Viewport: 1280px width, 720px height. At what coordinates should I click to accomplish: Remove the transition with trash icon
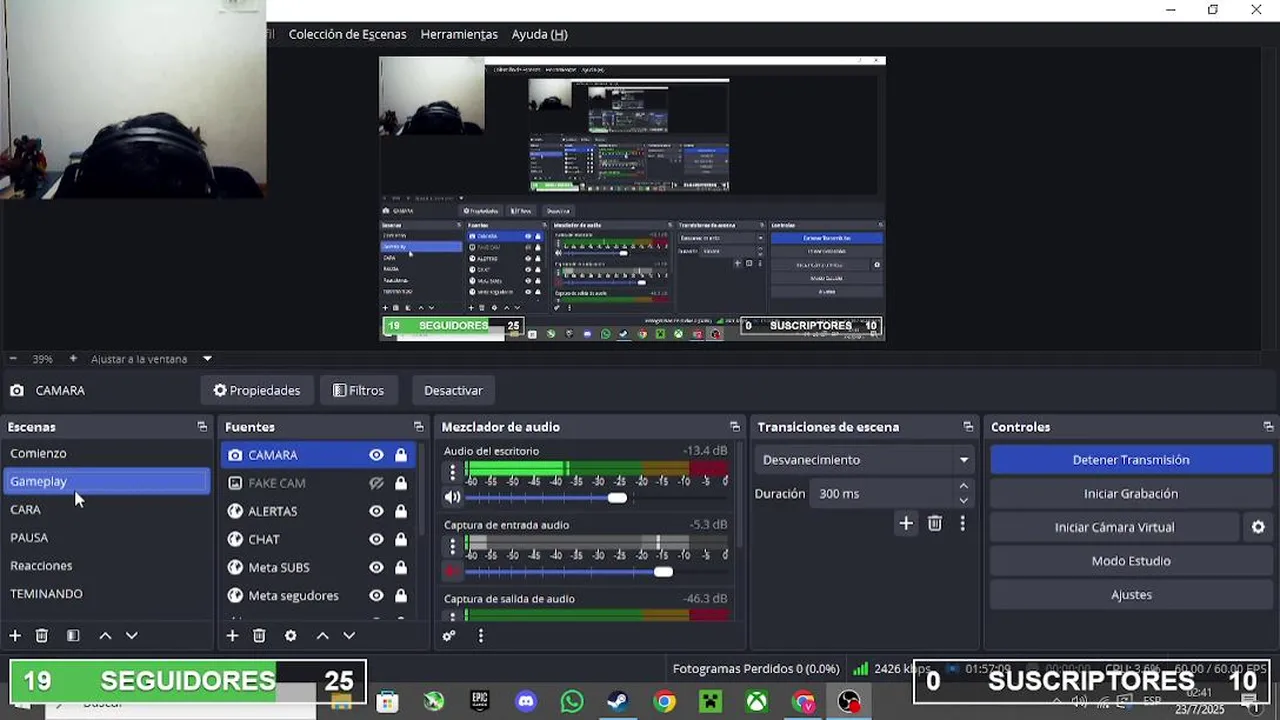(x=935, y=523)
